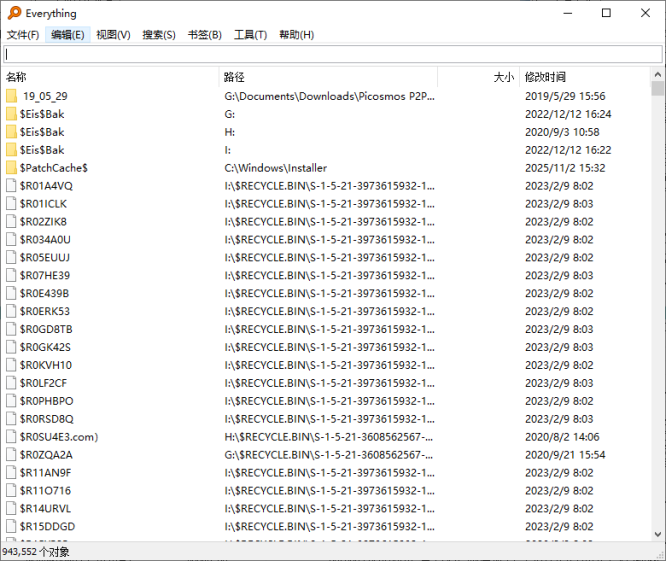Click date 2020/9/21 15:54
The image size is (666, 561).
(x=565, y=455)
